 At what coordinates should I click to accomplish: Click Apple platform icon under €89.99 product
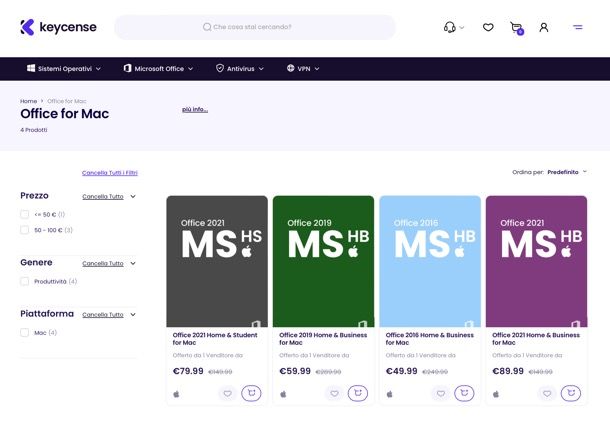click(496, 394)
